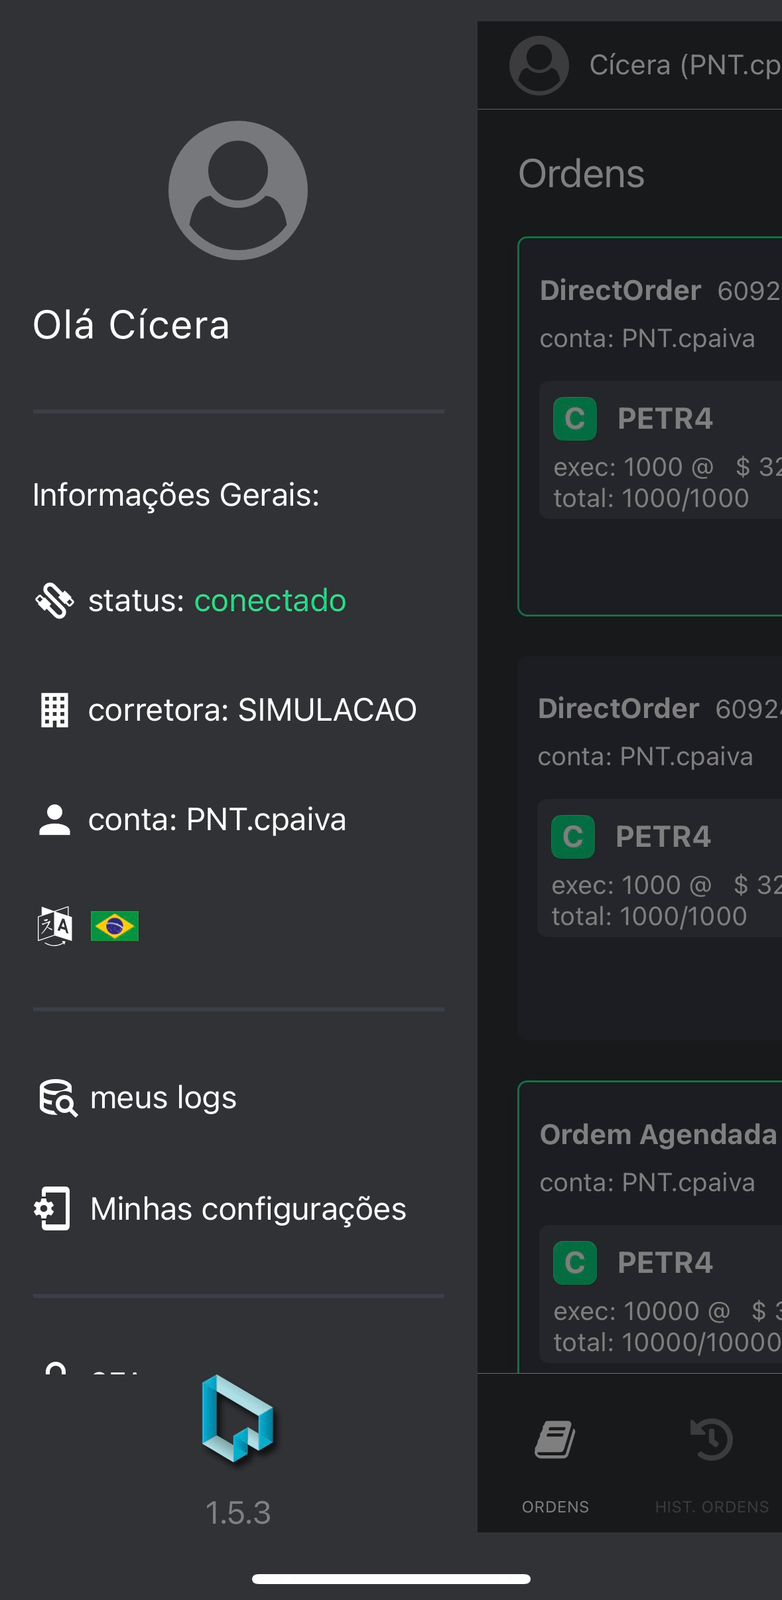The image size is (782, 1600).
Task: Switch to the HIST. ORDENS tab
Action: 711,1460
